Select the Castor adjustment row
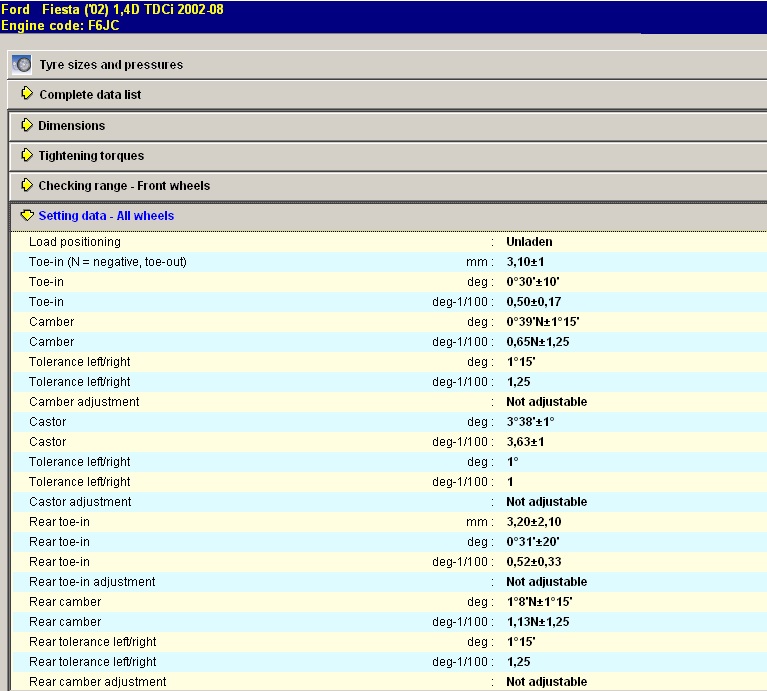Viewport: 767px width, 691px height. pos(81,502)
